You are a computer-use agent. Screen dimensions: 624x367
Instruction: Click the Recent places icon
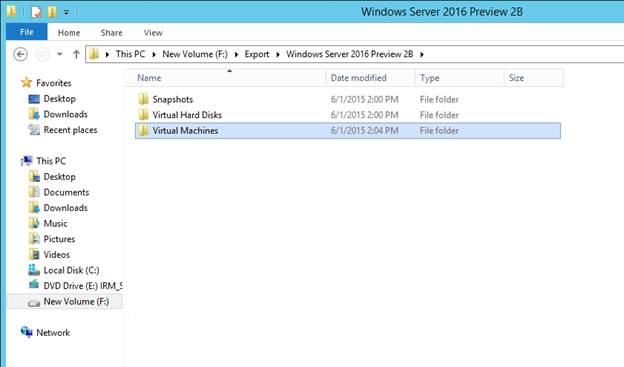[34, 130]
